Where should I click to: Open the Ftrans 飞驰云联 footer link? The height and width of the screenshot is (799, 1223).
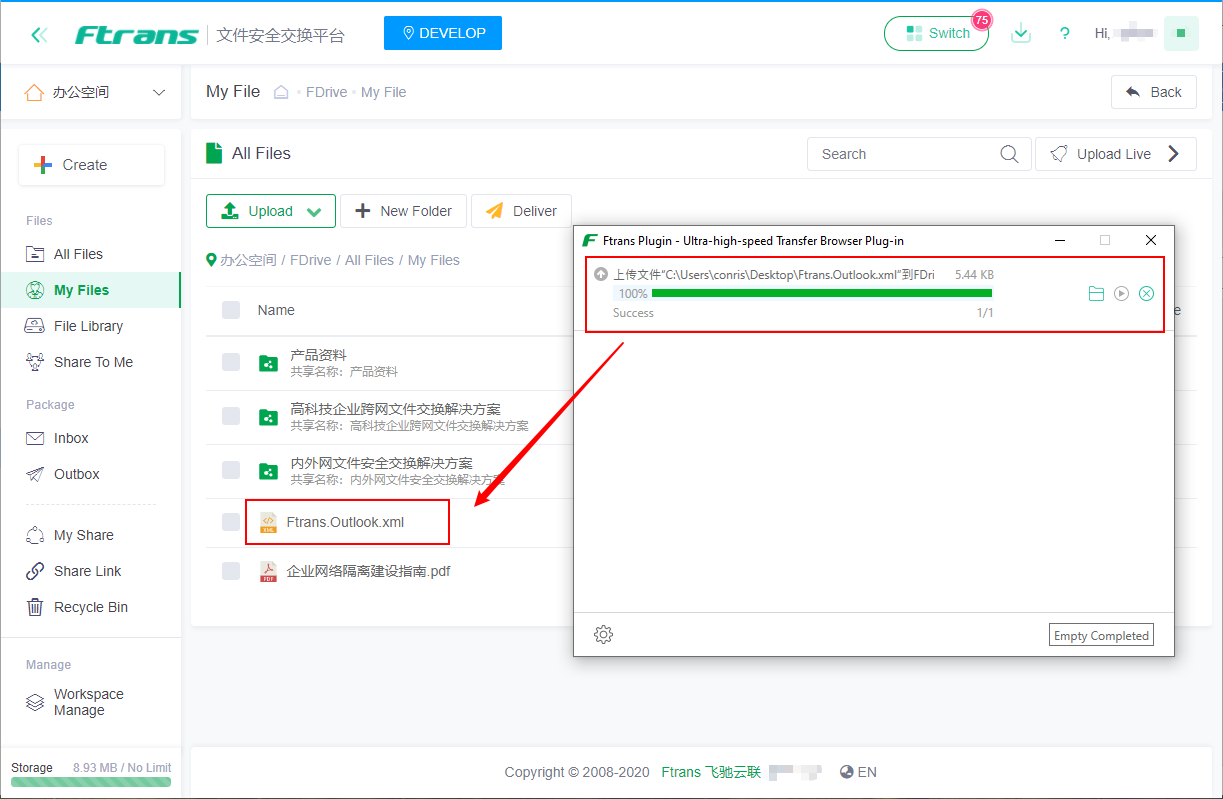(x=711, y=772)
